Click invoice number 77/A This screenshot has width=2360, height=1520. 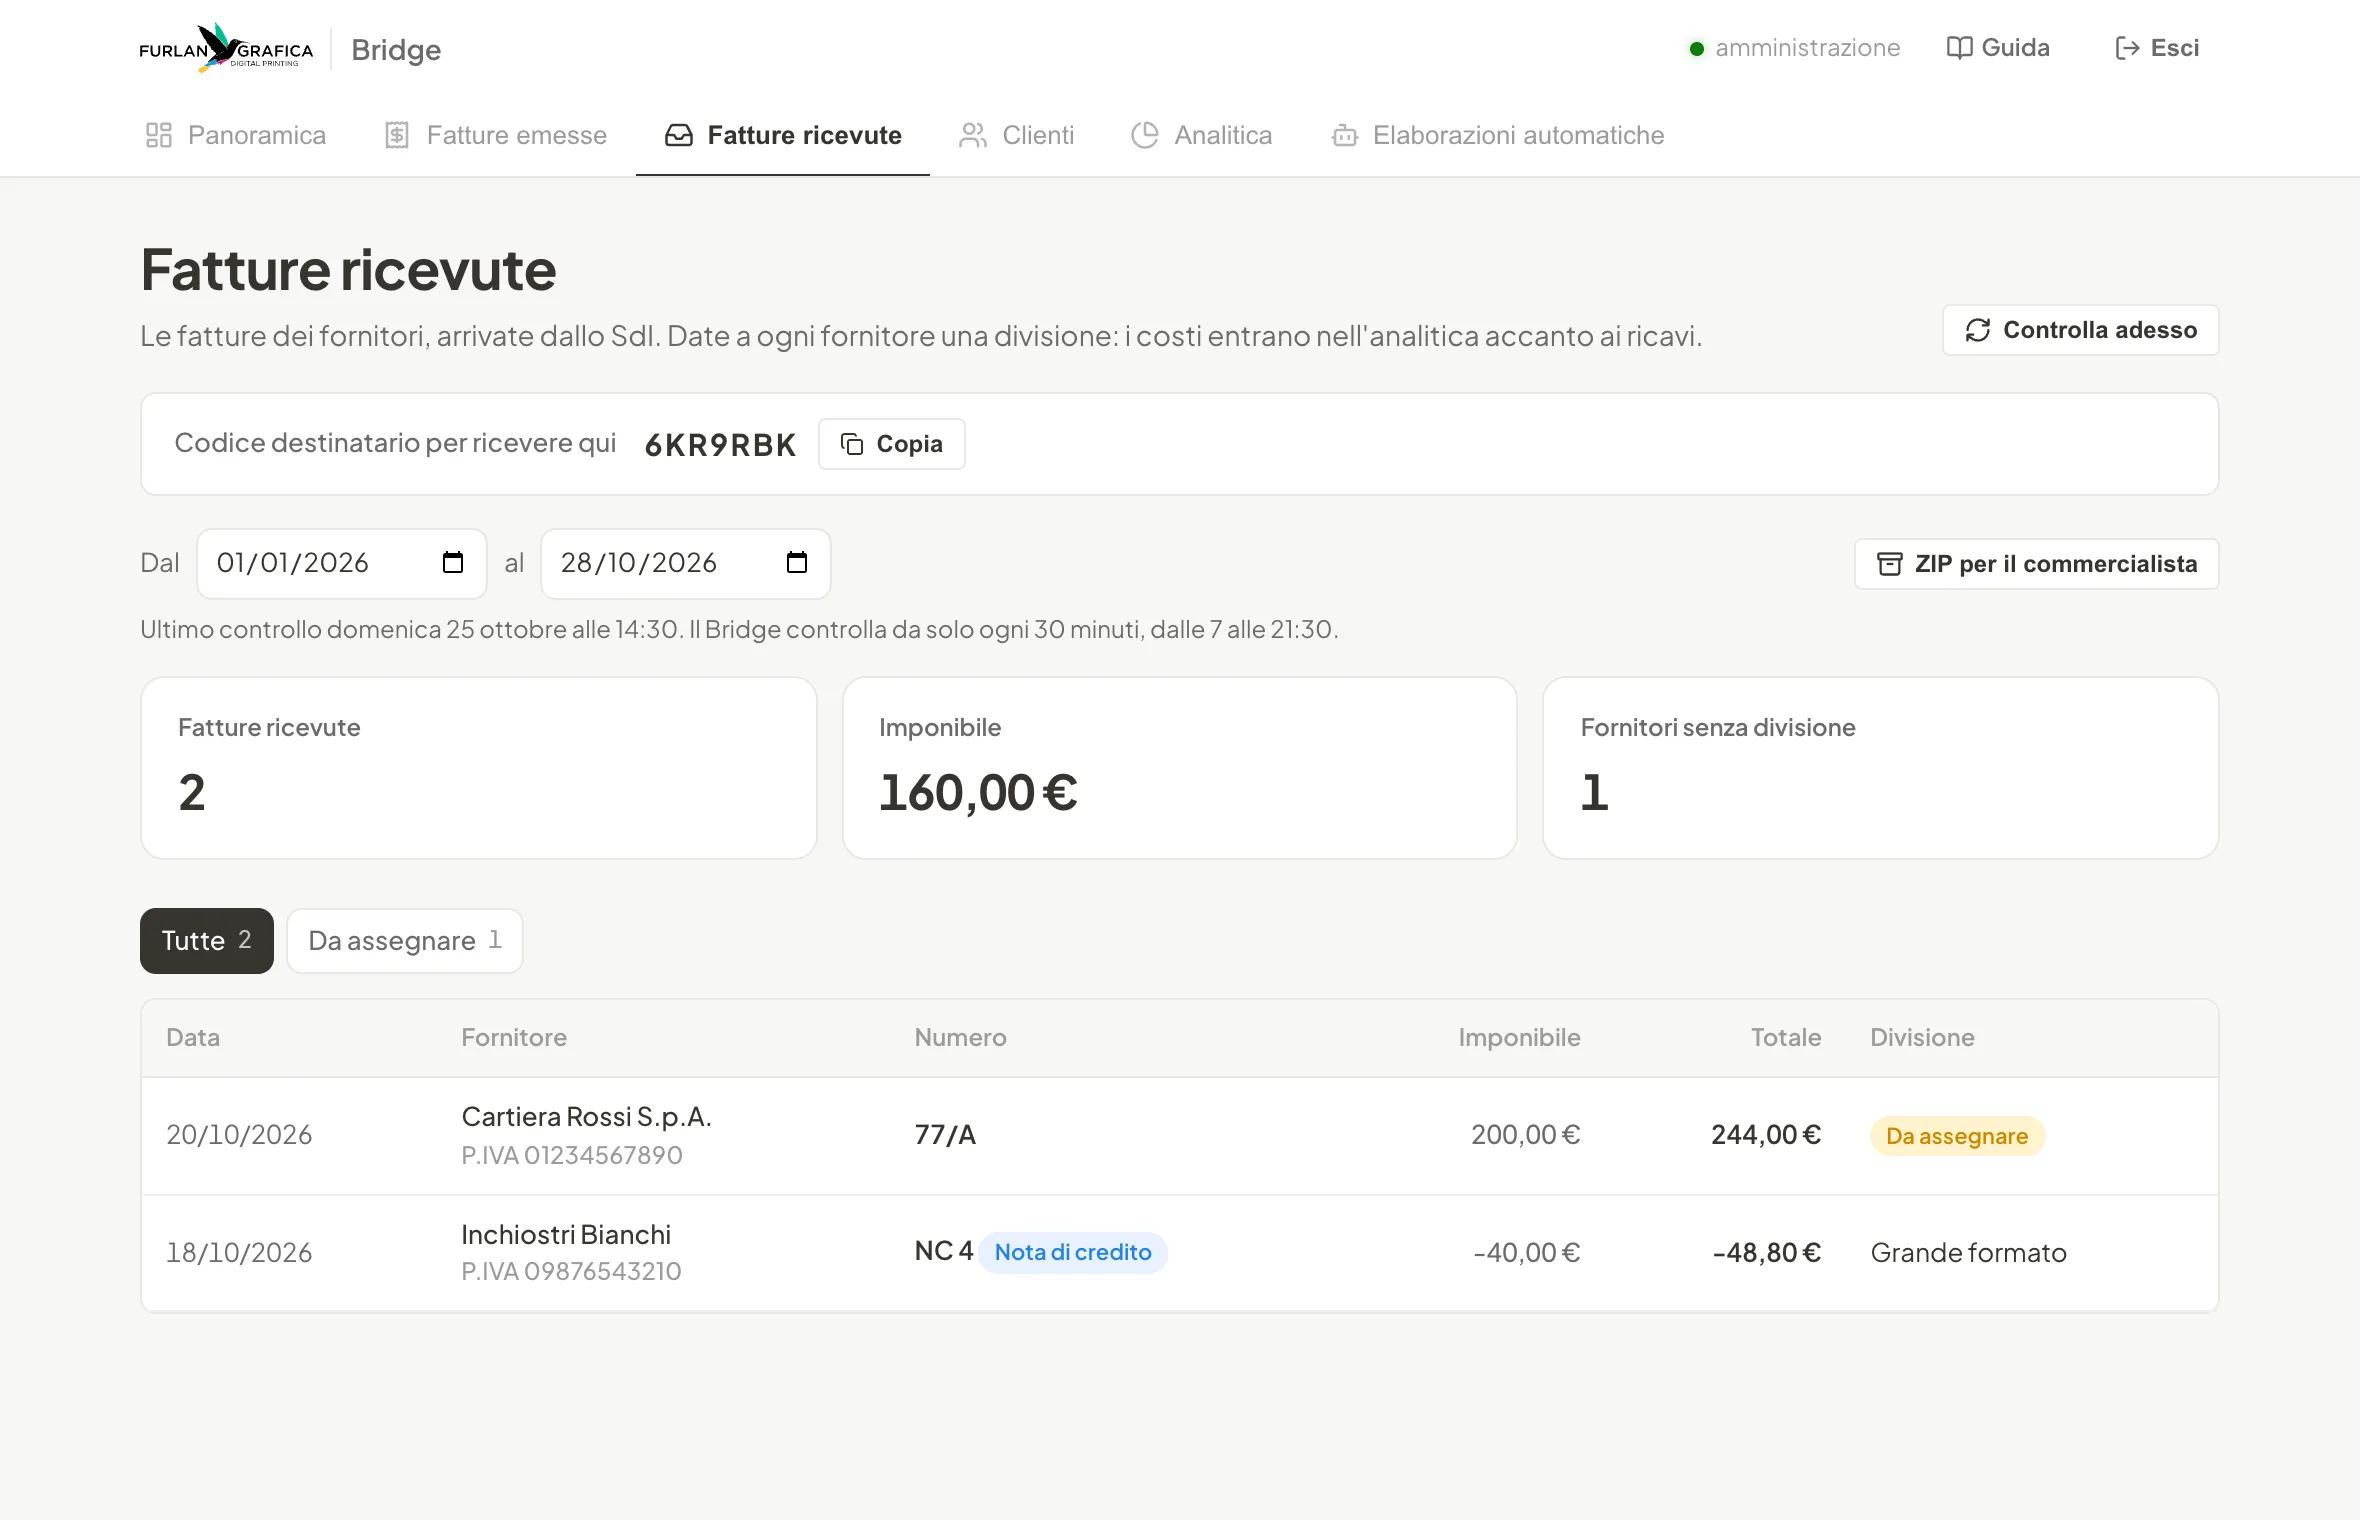945,1135
